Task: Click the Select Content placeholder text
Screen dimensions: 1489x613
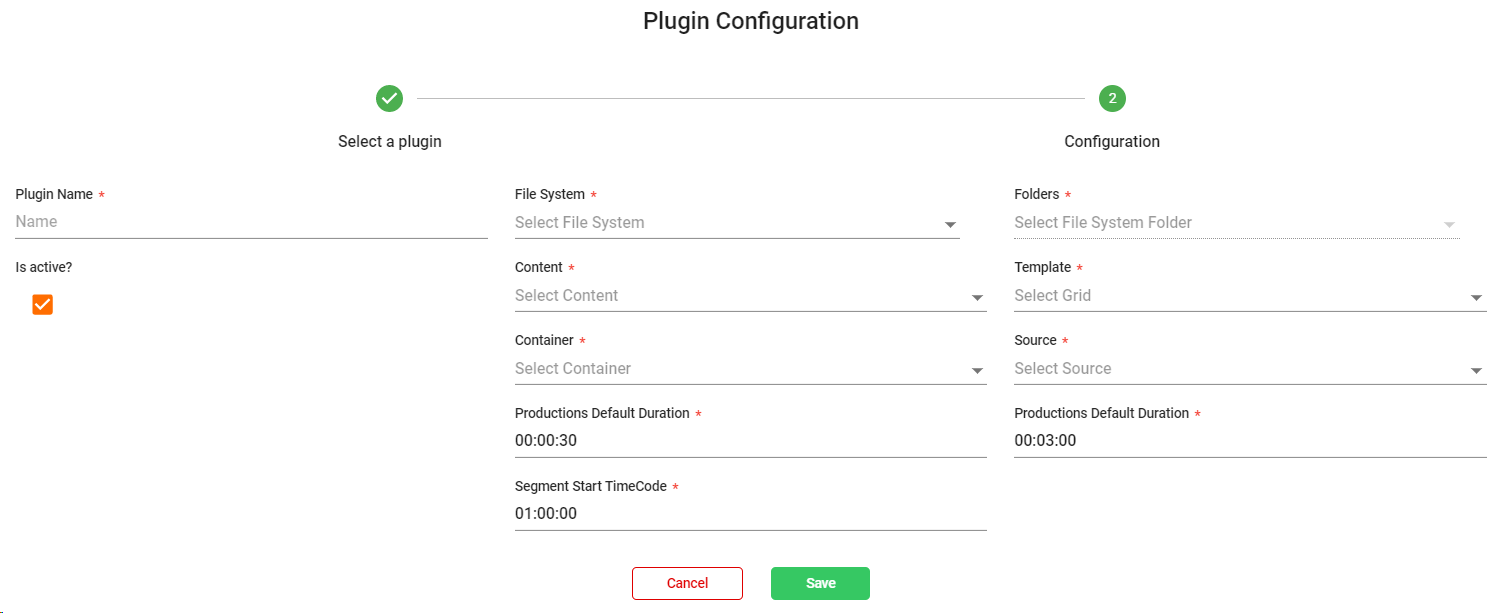Action: coord(566,296)
